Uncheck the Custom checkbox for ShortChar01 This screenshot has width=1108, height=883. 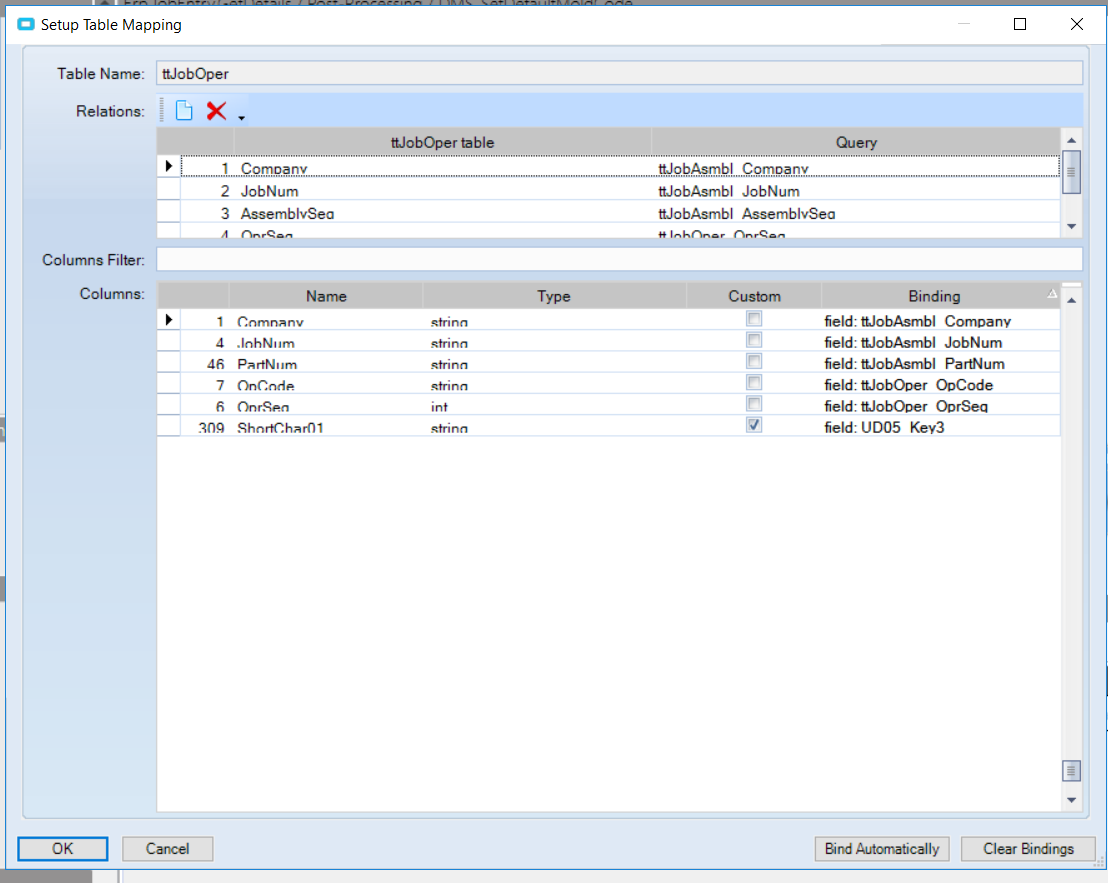754,424
